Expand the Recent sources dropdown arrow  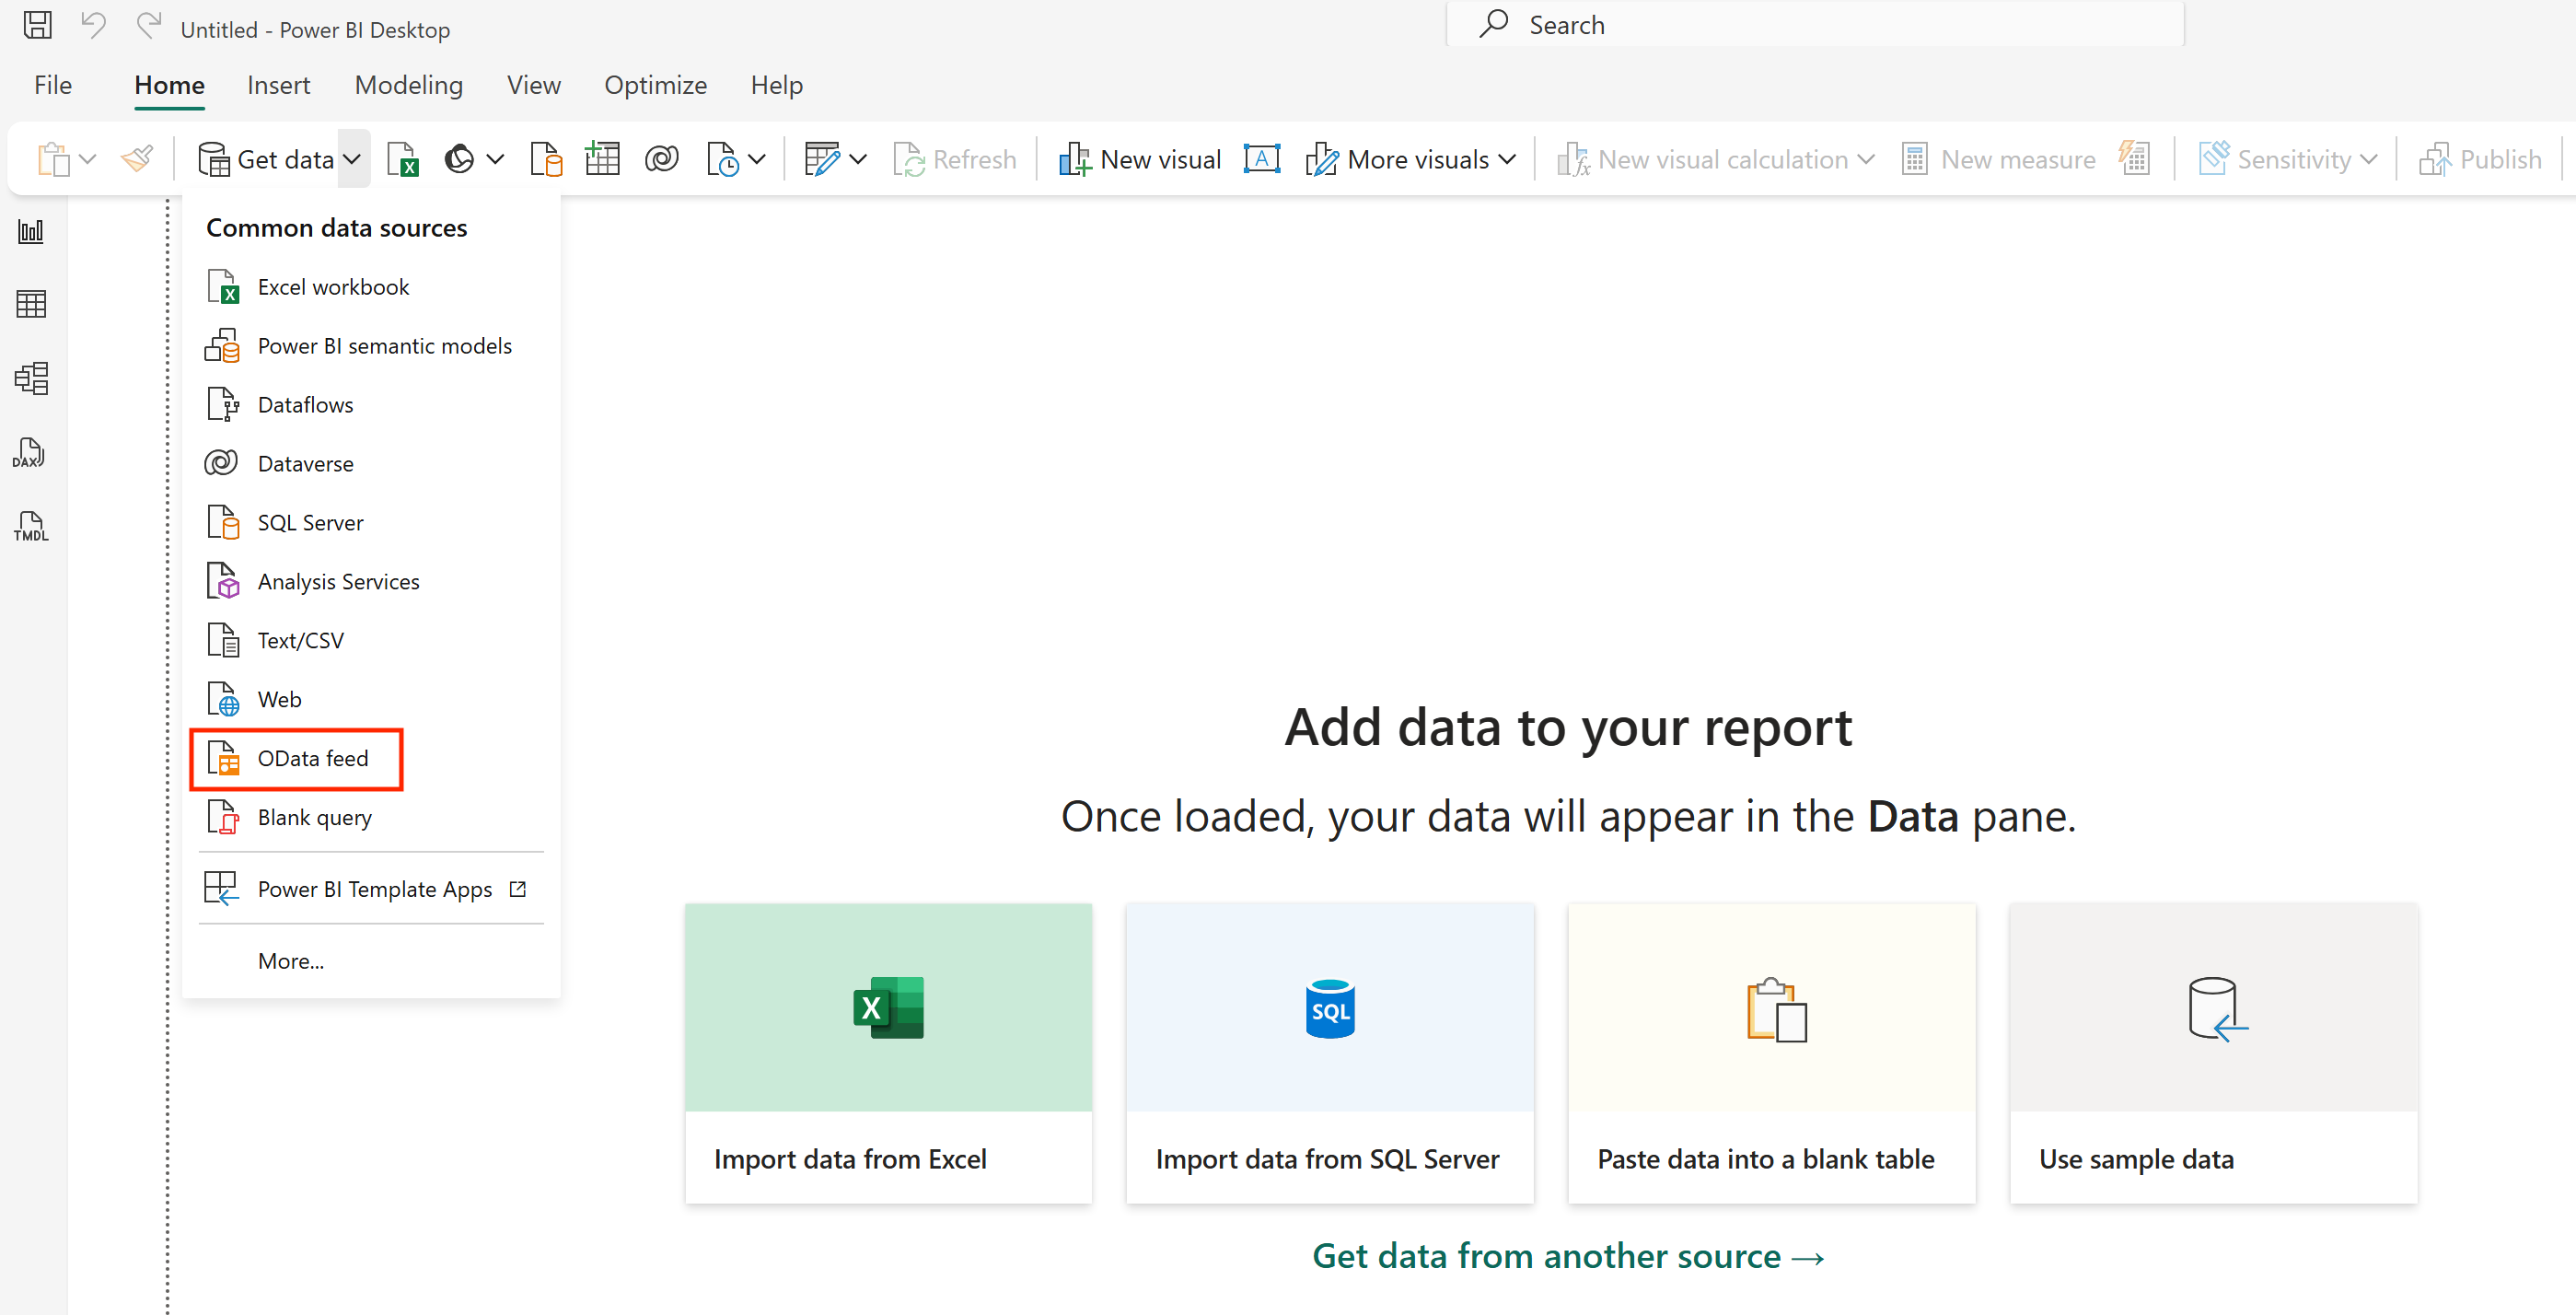757,159
